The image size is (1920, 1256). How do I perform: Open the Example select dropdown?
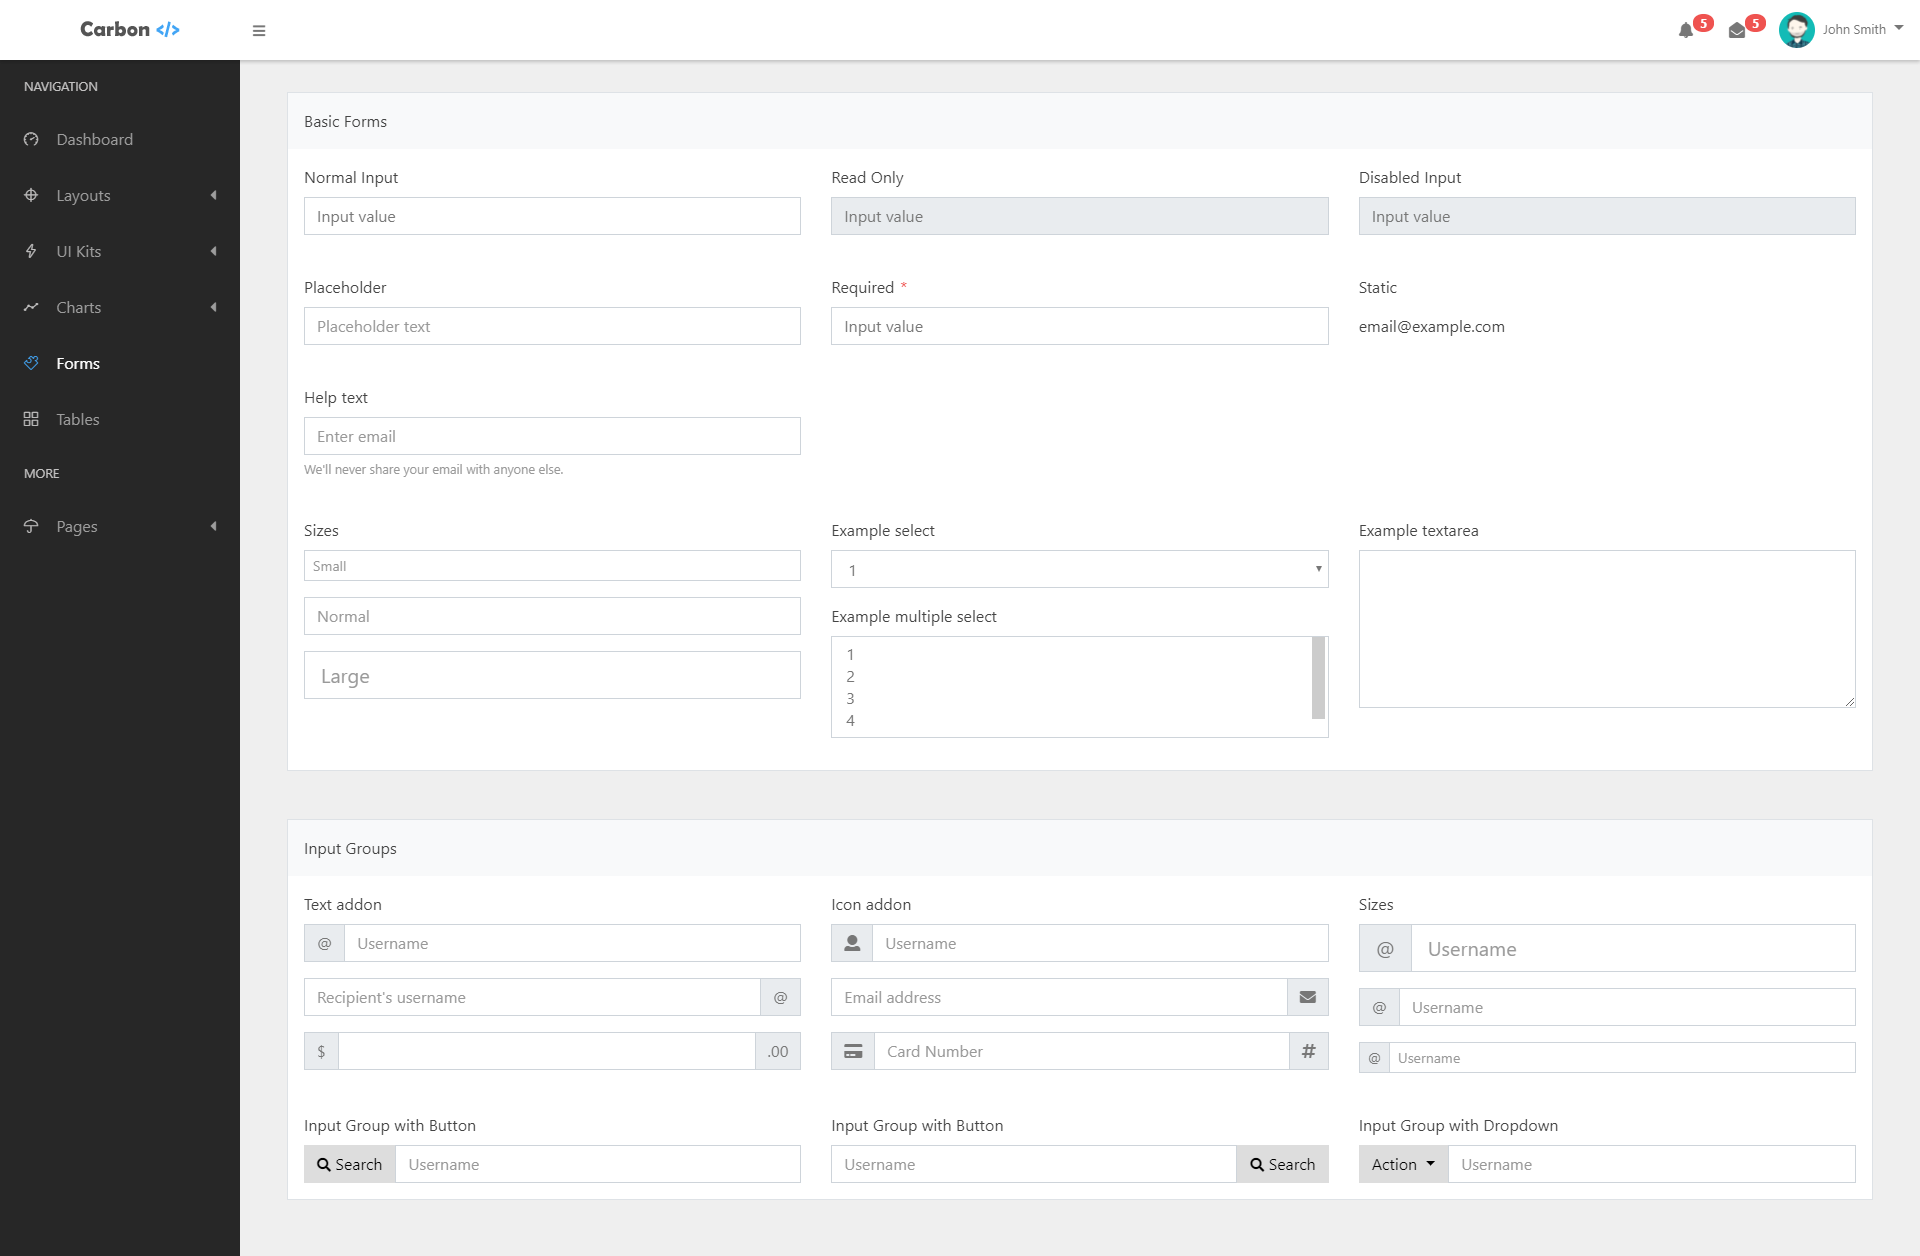coord(1079,570)
